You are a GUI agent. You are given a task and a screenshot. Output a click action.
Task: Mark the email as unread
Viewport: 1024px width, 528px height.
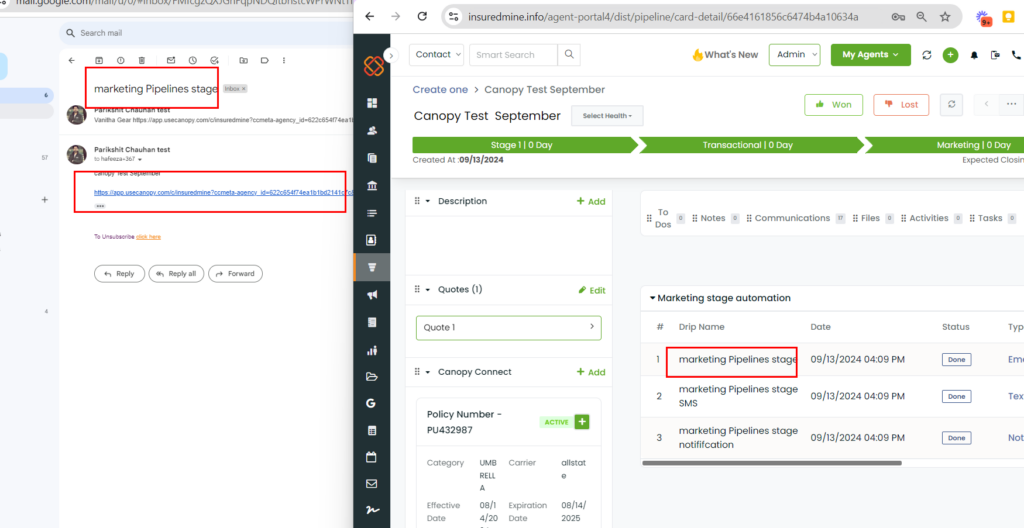click(x=171, y=60)
